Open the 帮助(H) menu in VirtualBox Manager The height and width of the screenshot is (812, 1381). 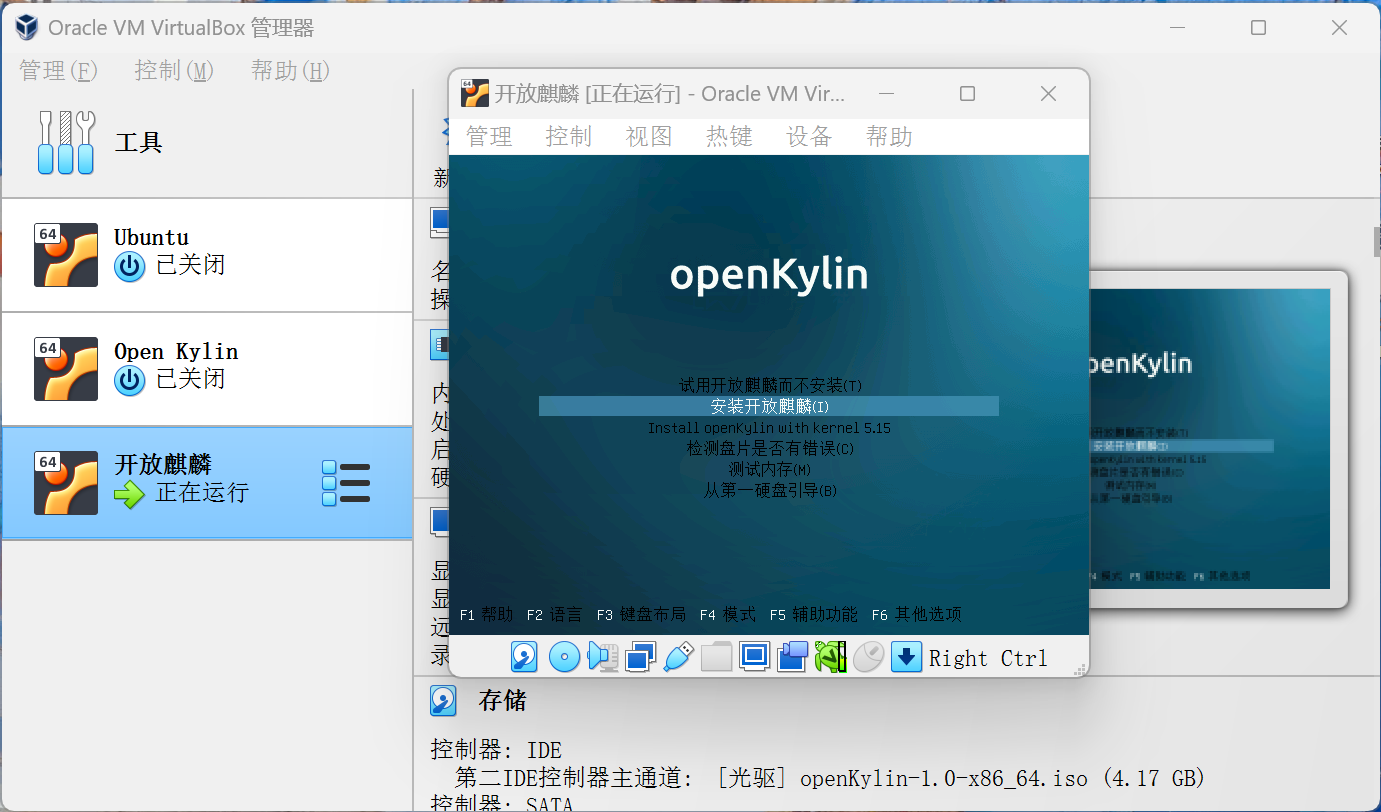tap(291, 71)
